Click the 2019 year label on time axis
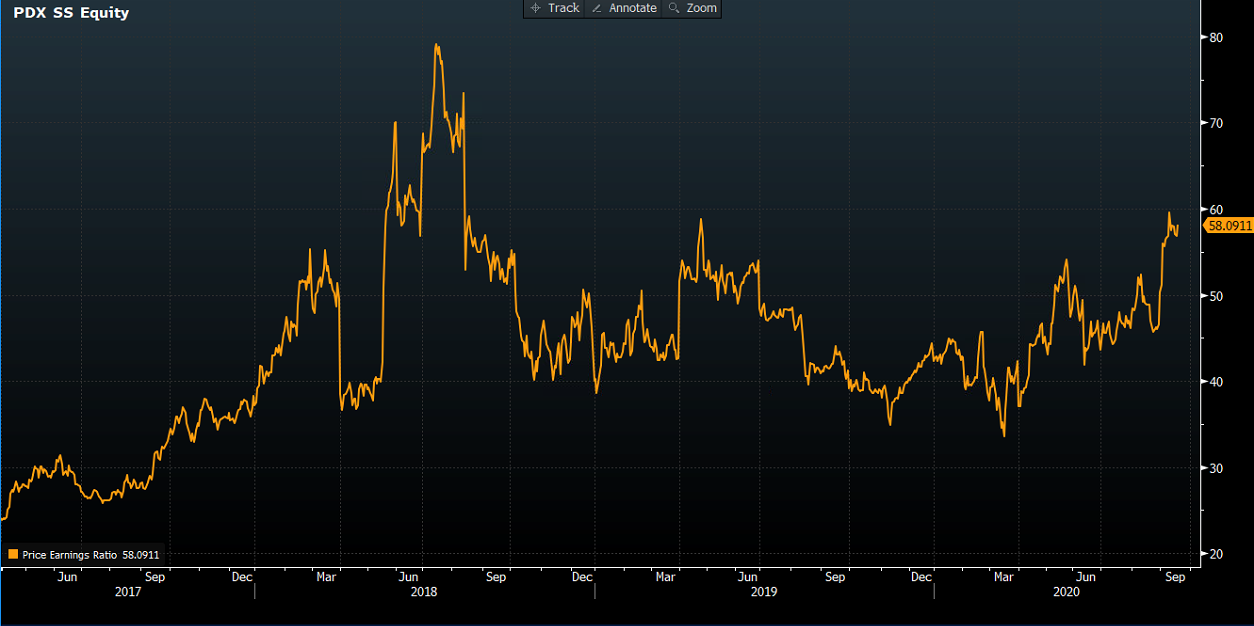This screenshot has height=626, width=1254. point(764,592)
